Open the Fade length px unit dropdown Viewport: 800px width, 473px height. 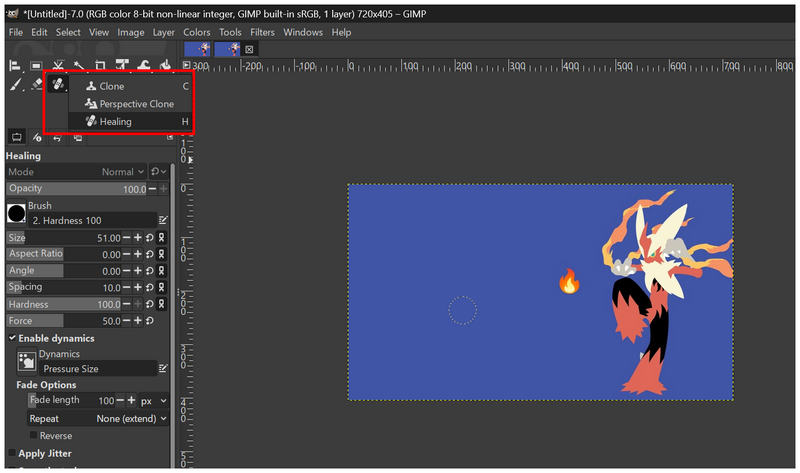click(x=154, y=401)
